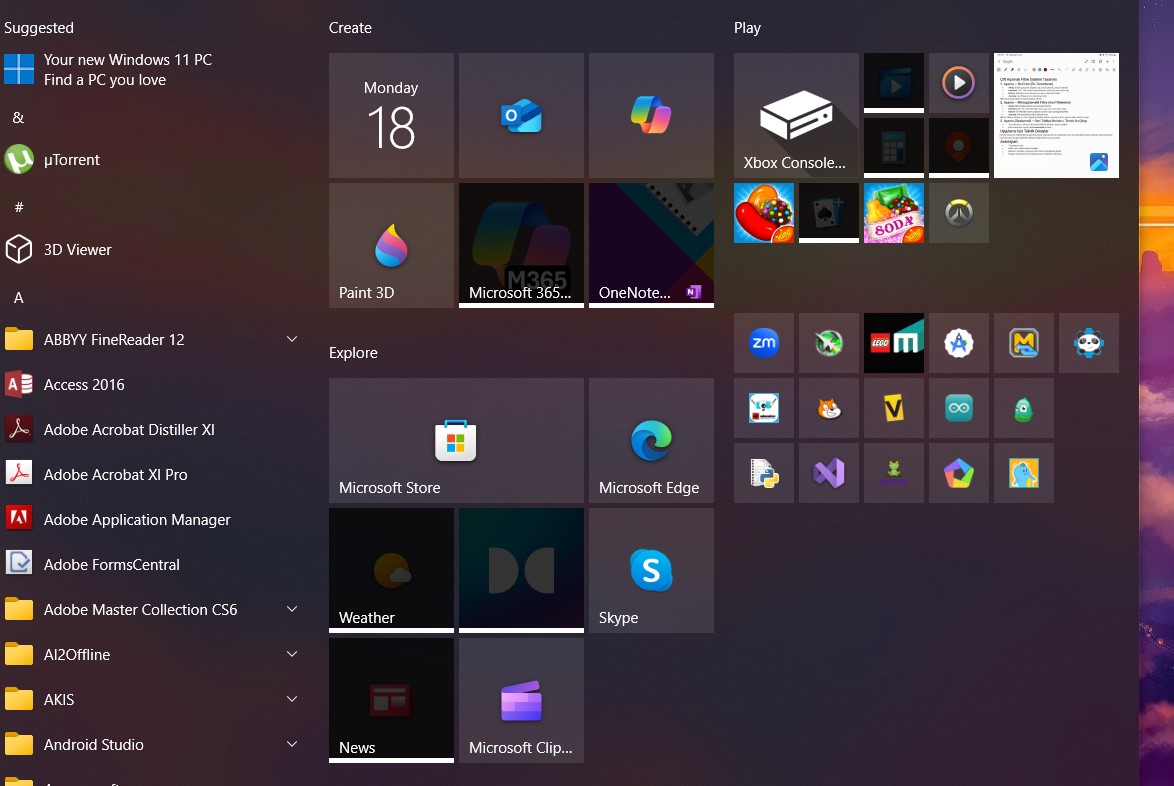This screenshot has height=786, width=1174.
Task: Open the robot education app tile
Action: tap(764, 408)
